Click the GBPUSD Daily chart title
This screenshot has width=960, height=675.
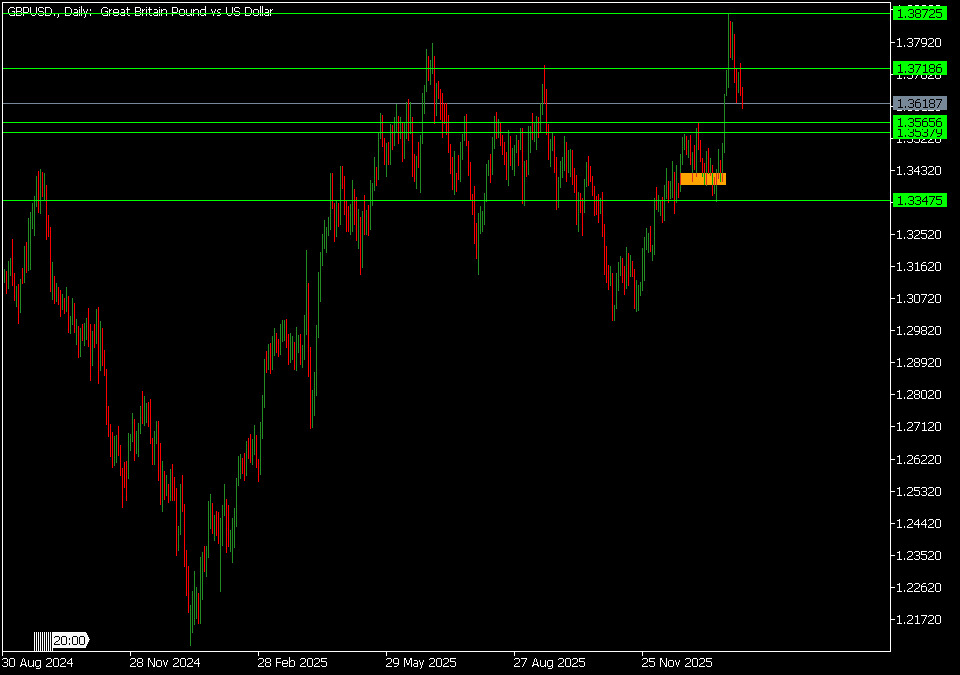[x=140, y=11]
